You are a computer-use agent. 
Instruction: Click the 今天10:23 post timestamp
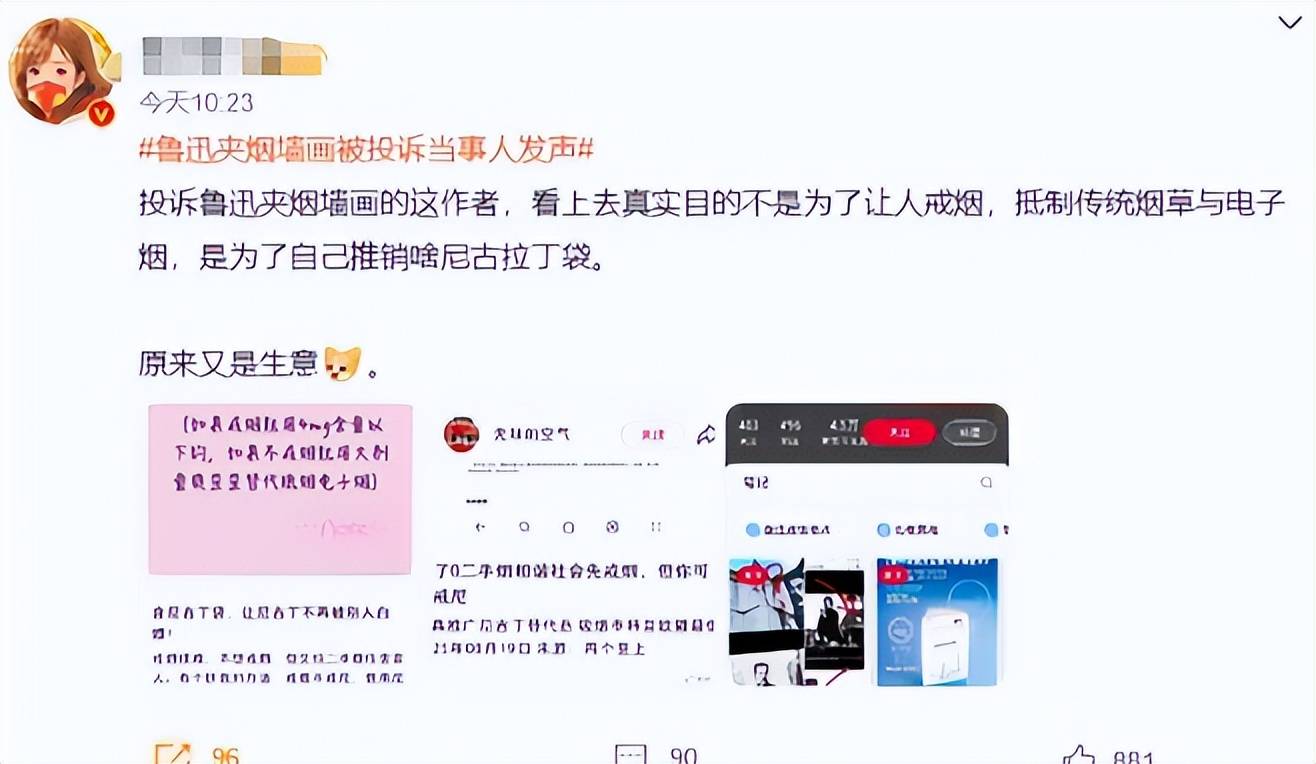coord(196,102)
